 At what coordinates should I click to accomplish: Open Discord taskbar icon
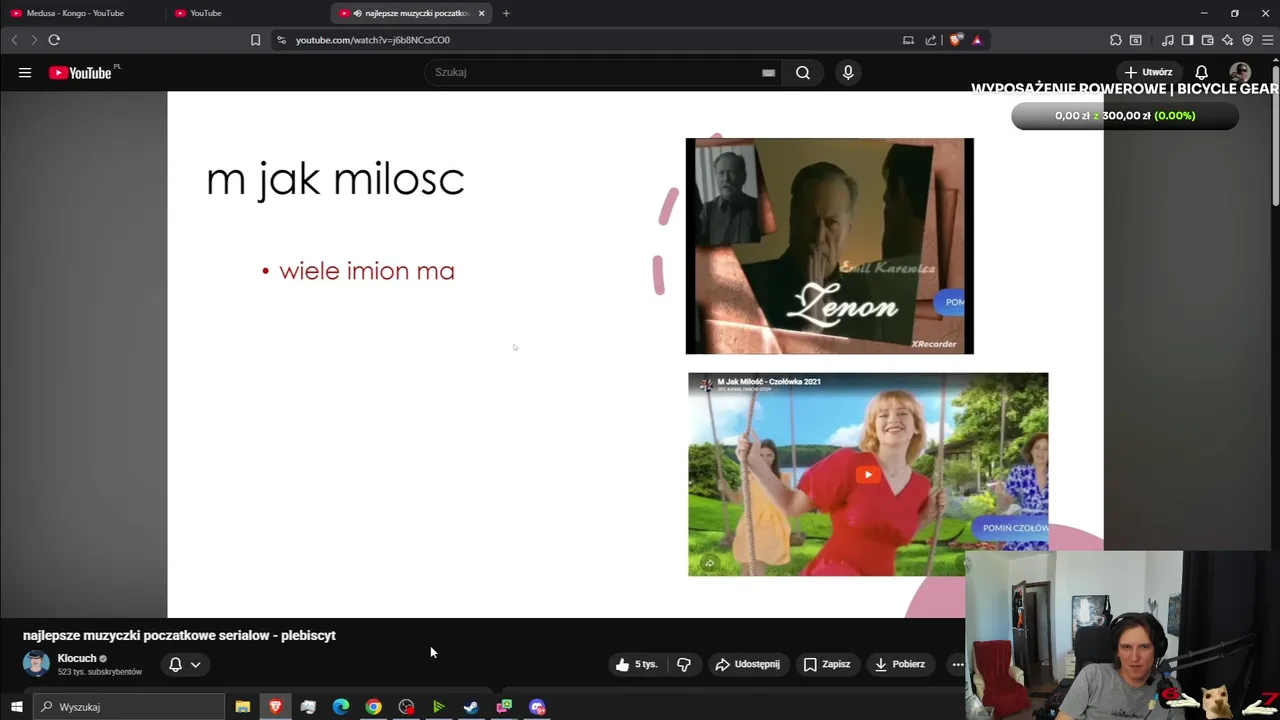[x=537, y=707]
